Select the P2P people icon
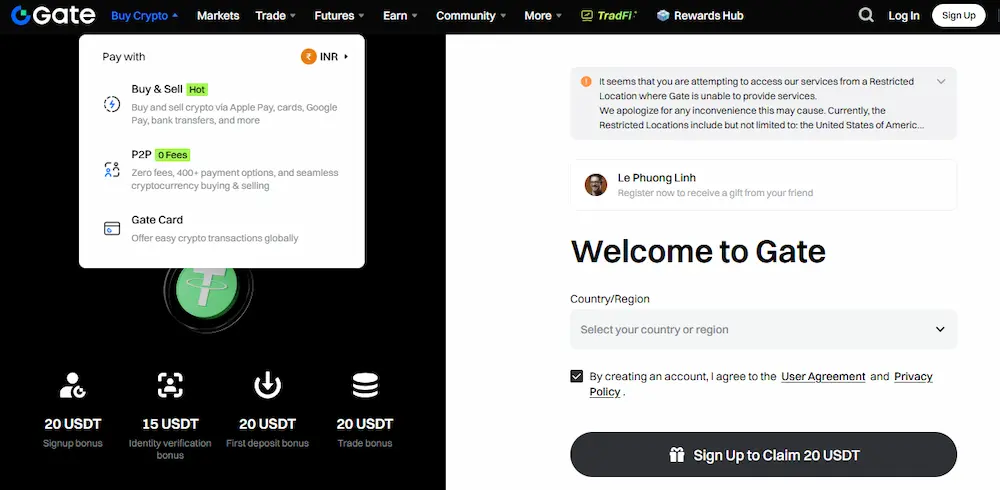The image size is (1000, 490). (112, 169)
